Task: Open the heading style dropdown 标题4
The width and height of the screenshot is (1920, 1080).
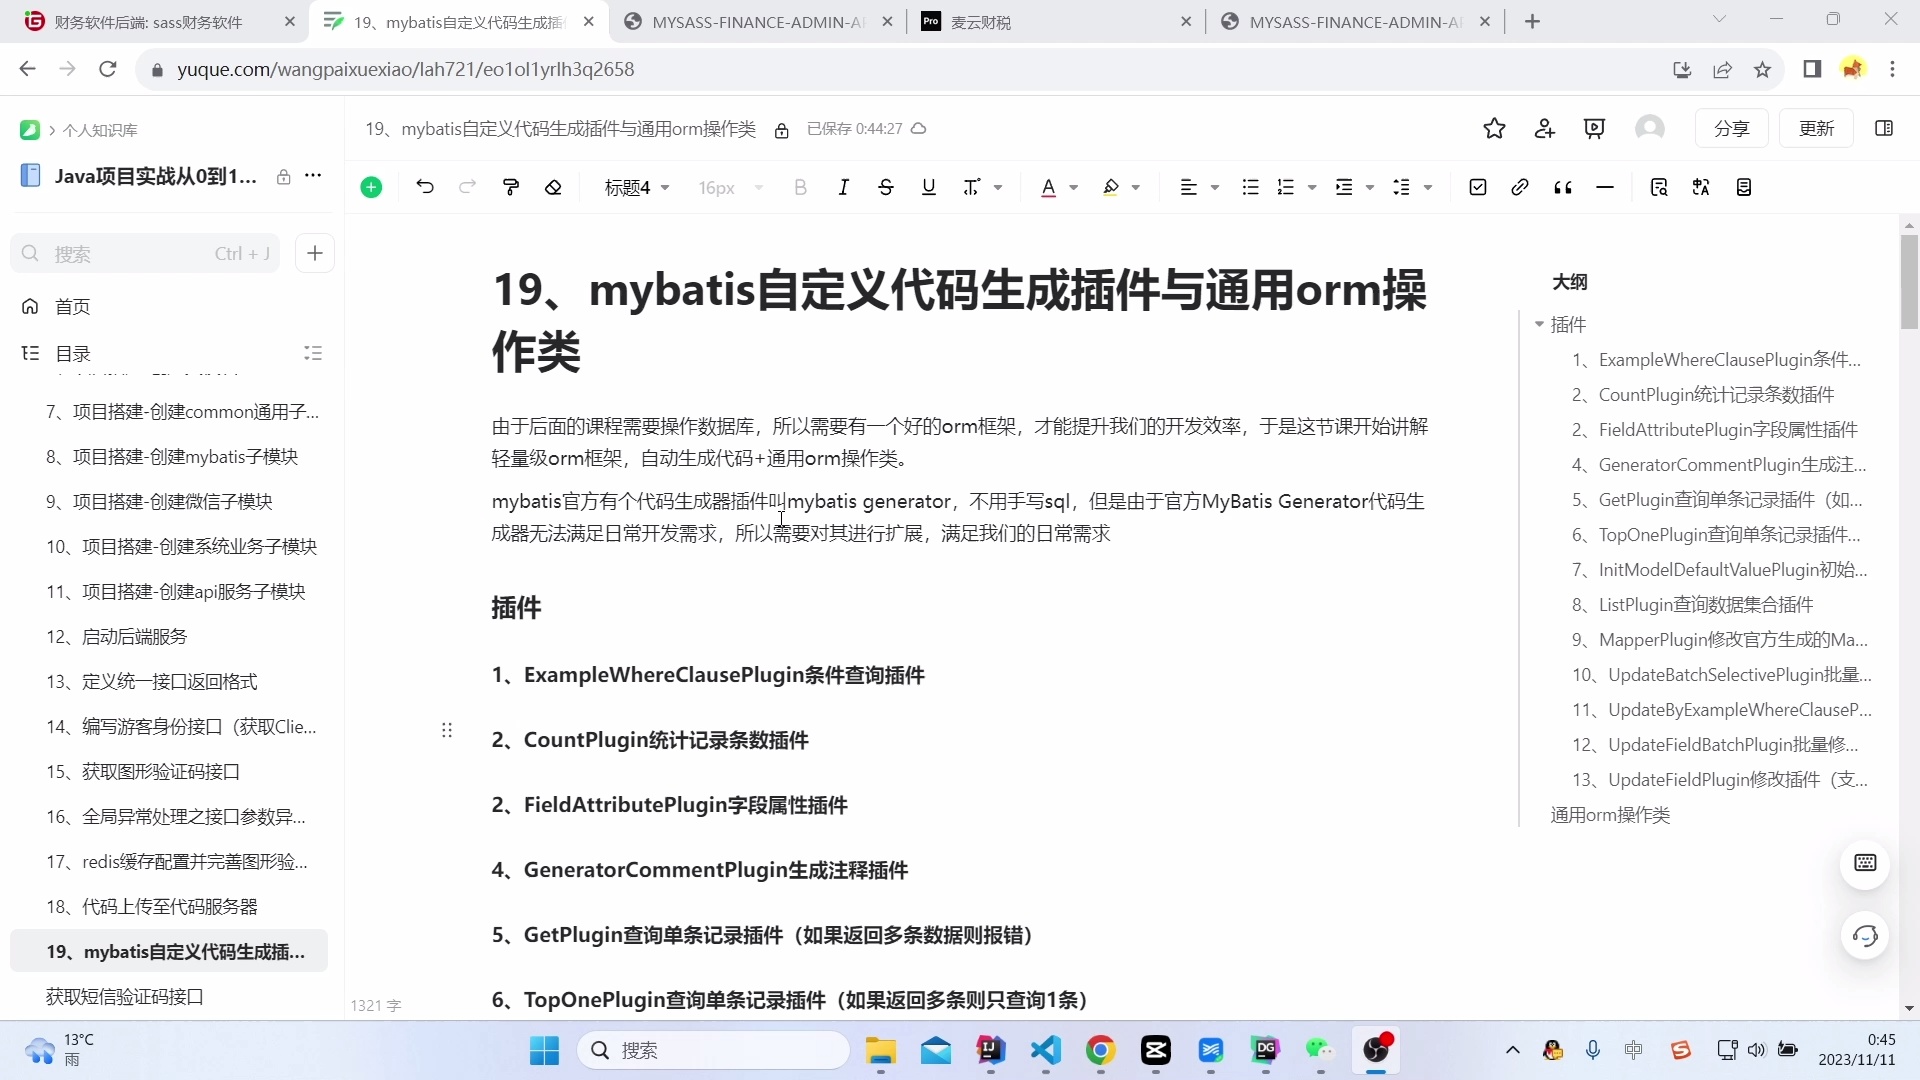Action: (636, 187)
